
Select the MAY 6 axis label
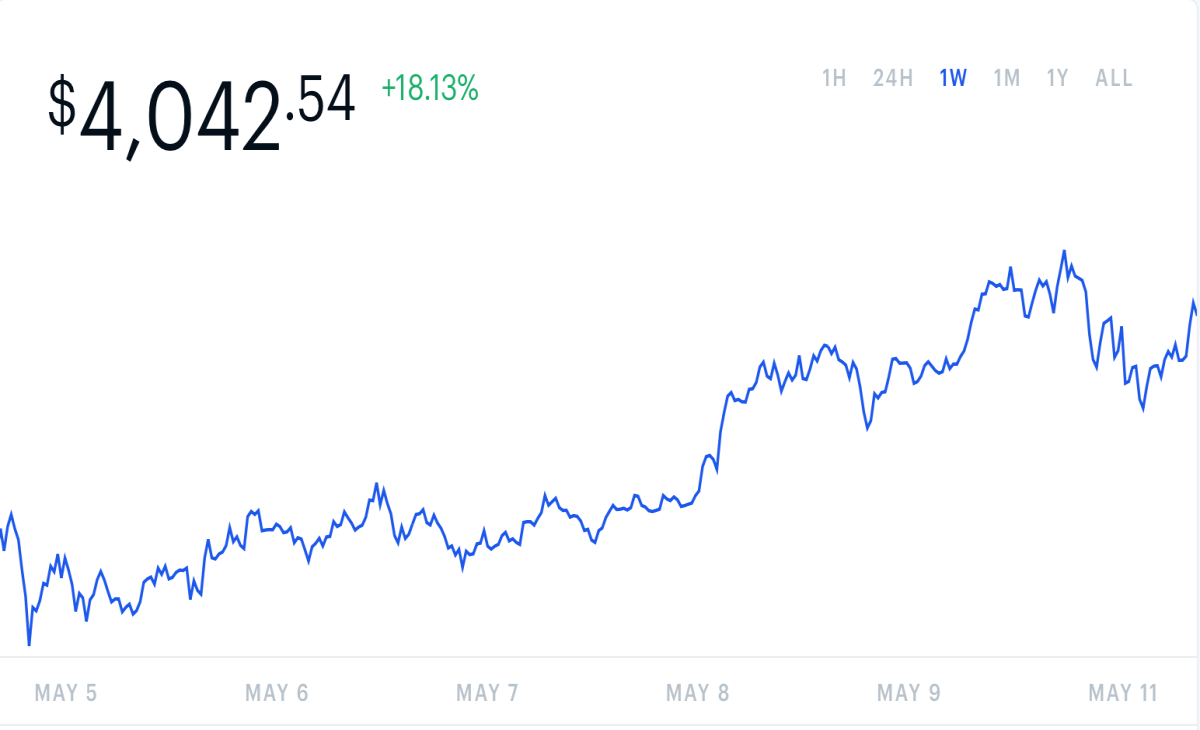[277, 693]
